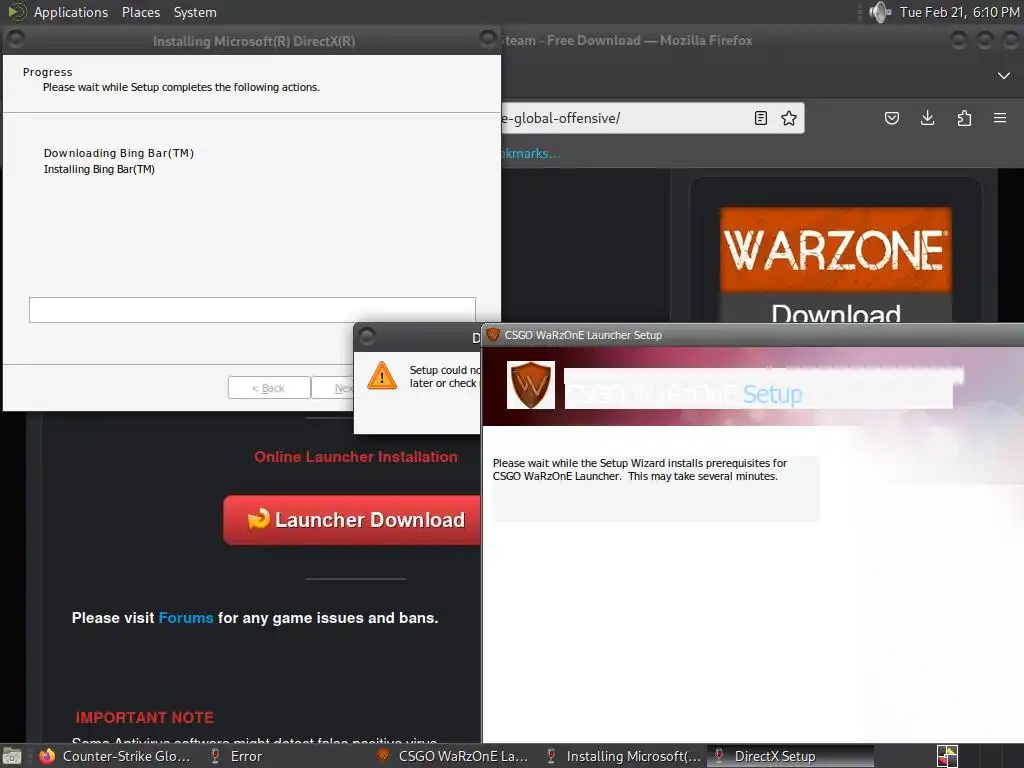The height and width of the screenshot is (768, 1024).
Task: Click the show desktop icon in the bottom panel
Action: pyautogui.click(x=11, y=756)
